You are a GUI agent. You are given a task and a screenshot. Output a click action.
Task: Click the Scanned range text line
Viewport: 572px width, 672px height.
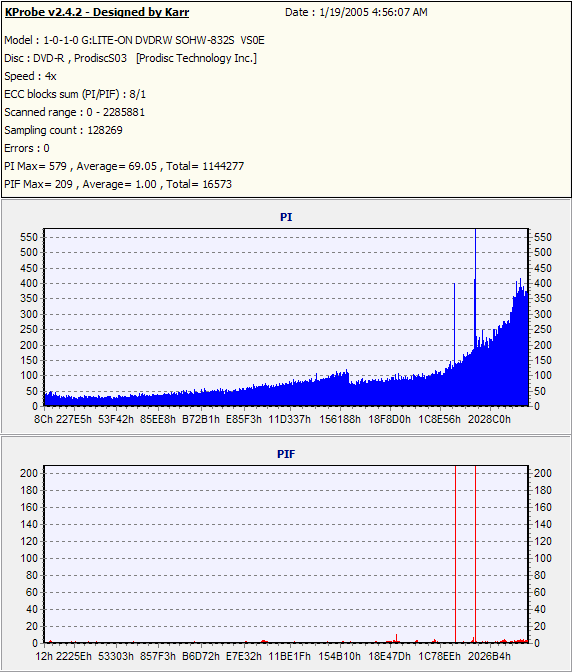coord(75,112)
